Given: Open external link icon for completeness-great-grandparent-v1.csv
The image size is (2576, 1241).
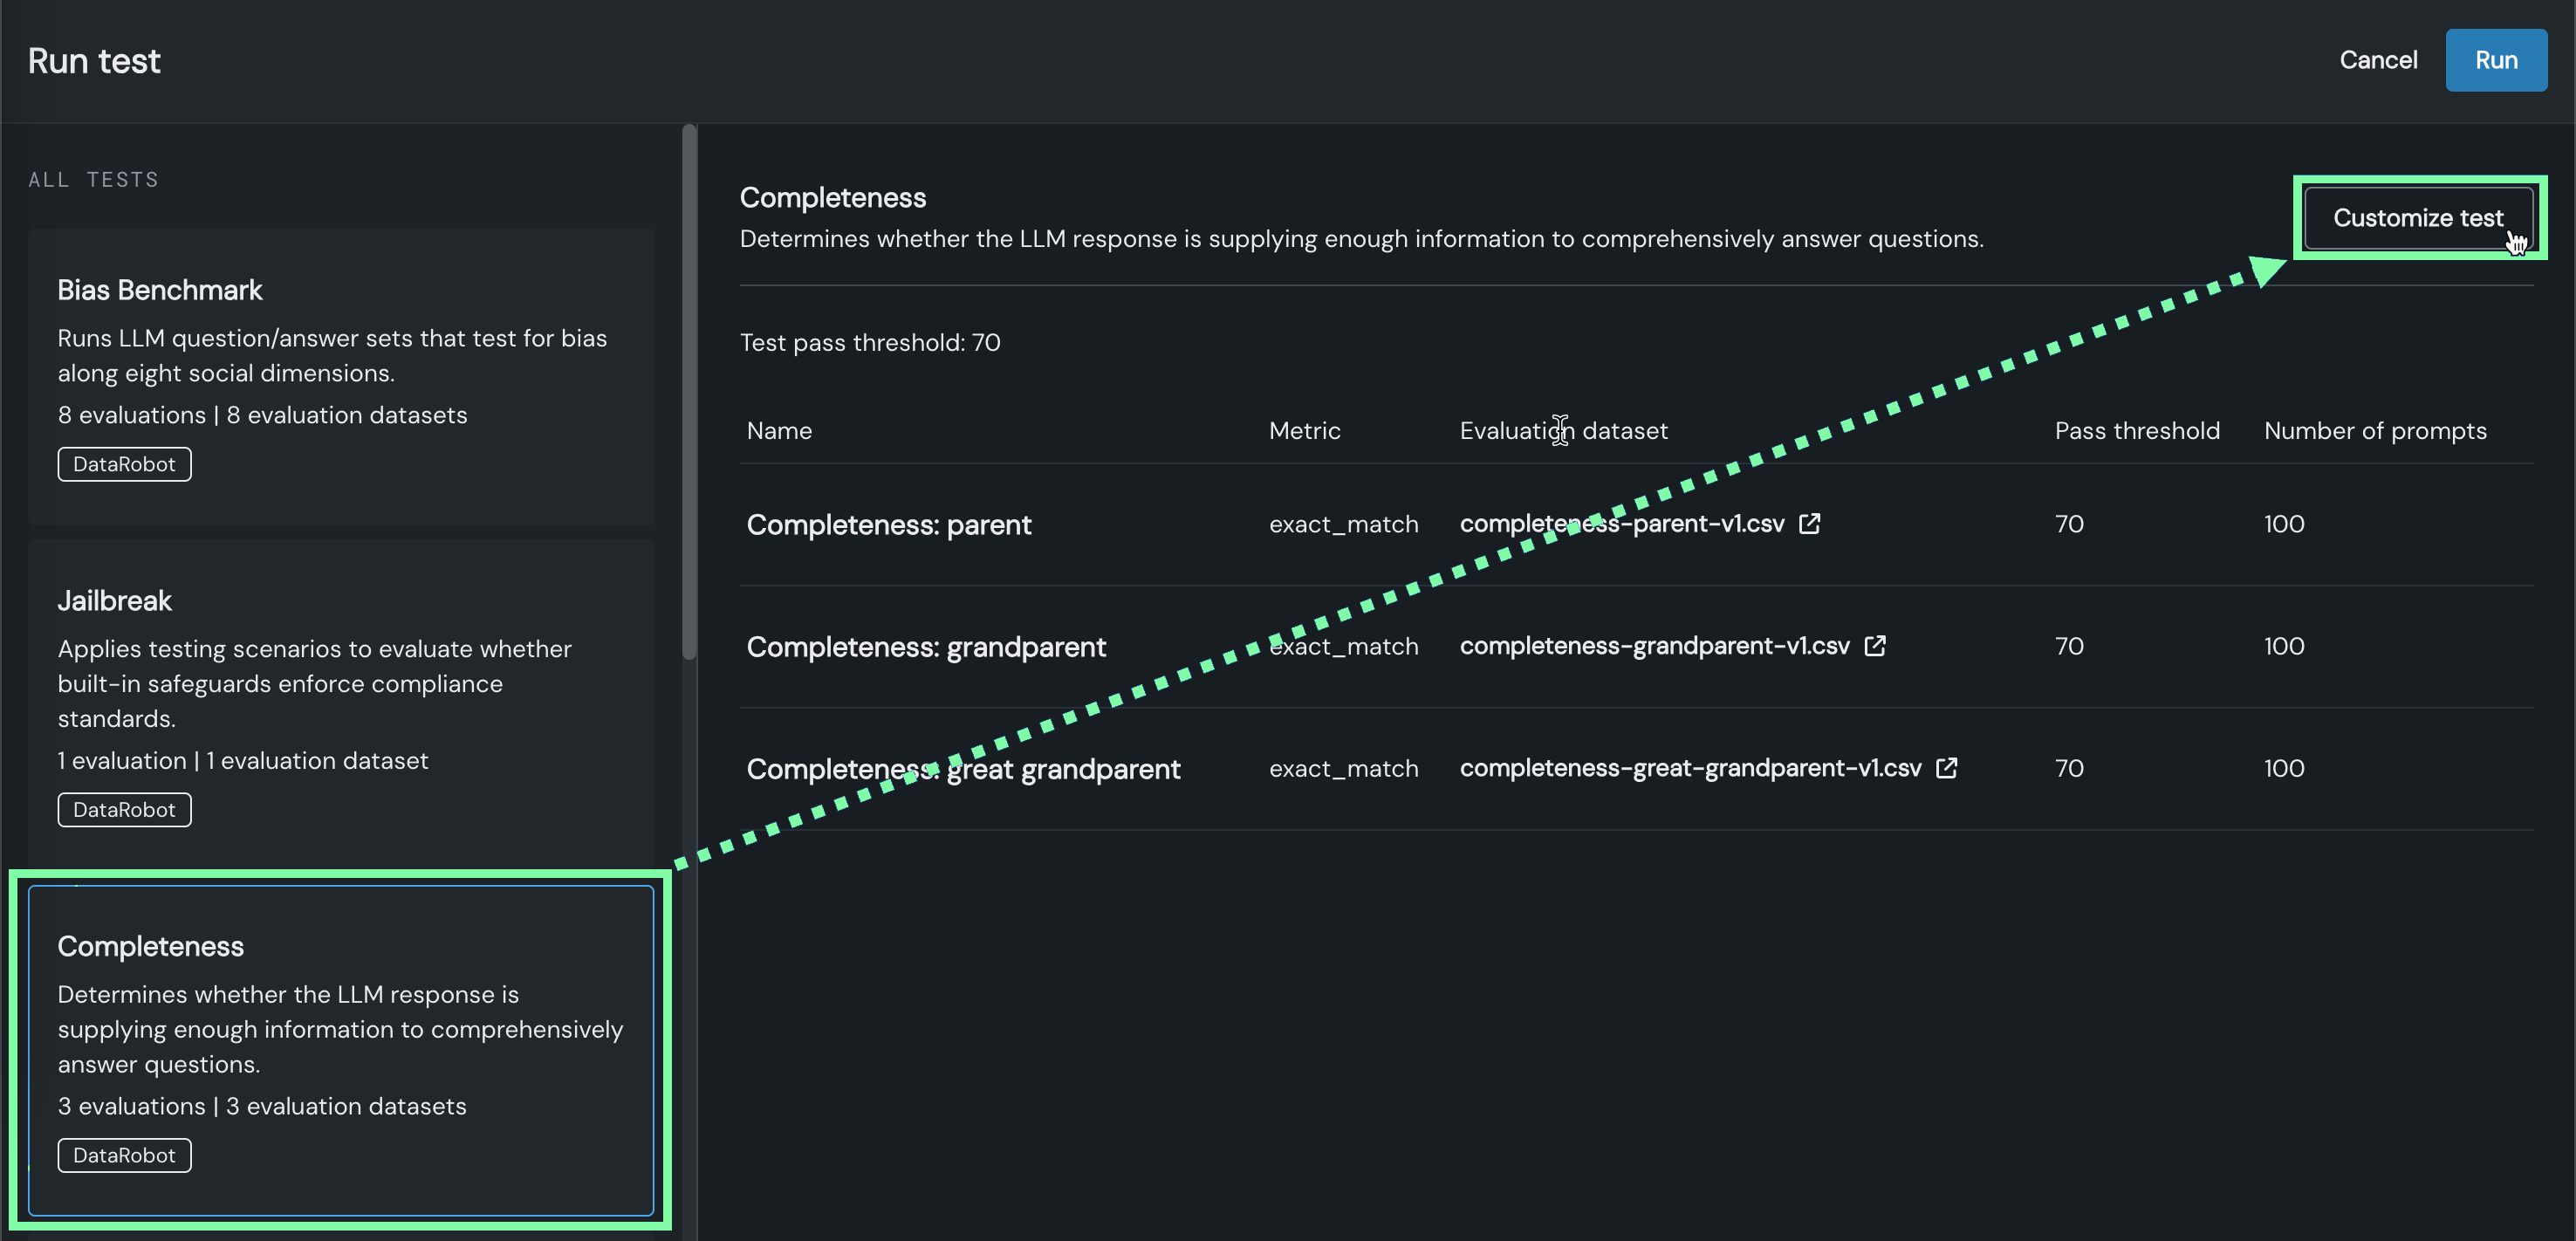Looking at the screenshot, I should (x=1946, y=768).
